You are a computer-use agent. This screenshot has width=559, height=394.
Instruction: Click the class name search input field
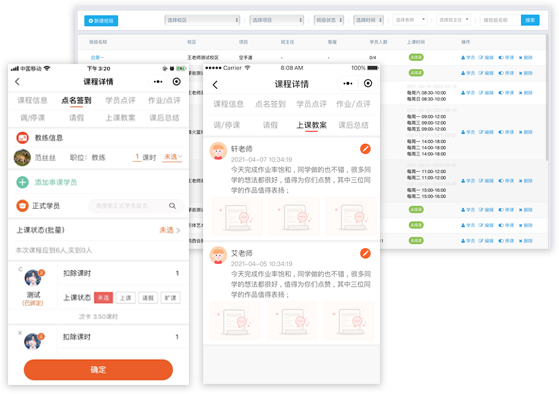[500, 20]
